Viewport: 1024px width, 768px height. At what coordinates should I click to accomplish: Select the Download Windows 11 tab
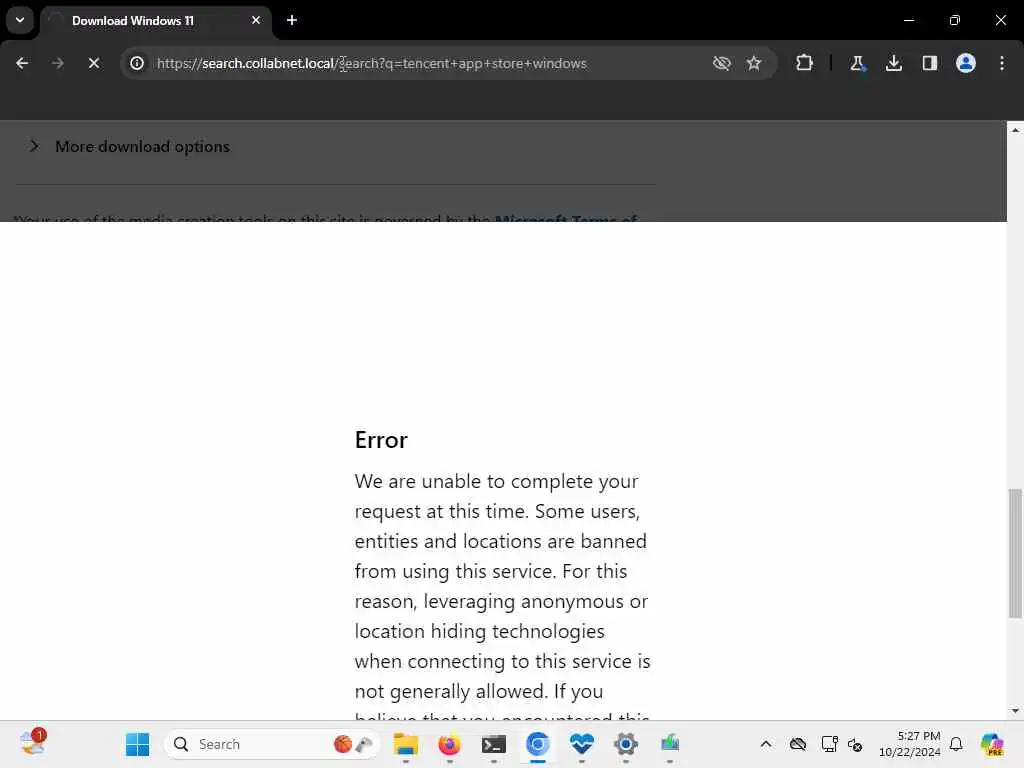pos(157,21)
